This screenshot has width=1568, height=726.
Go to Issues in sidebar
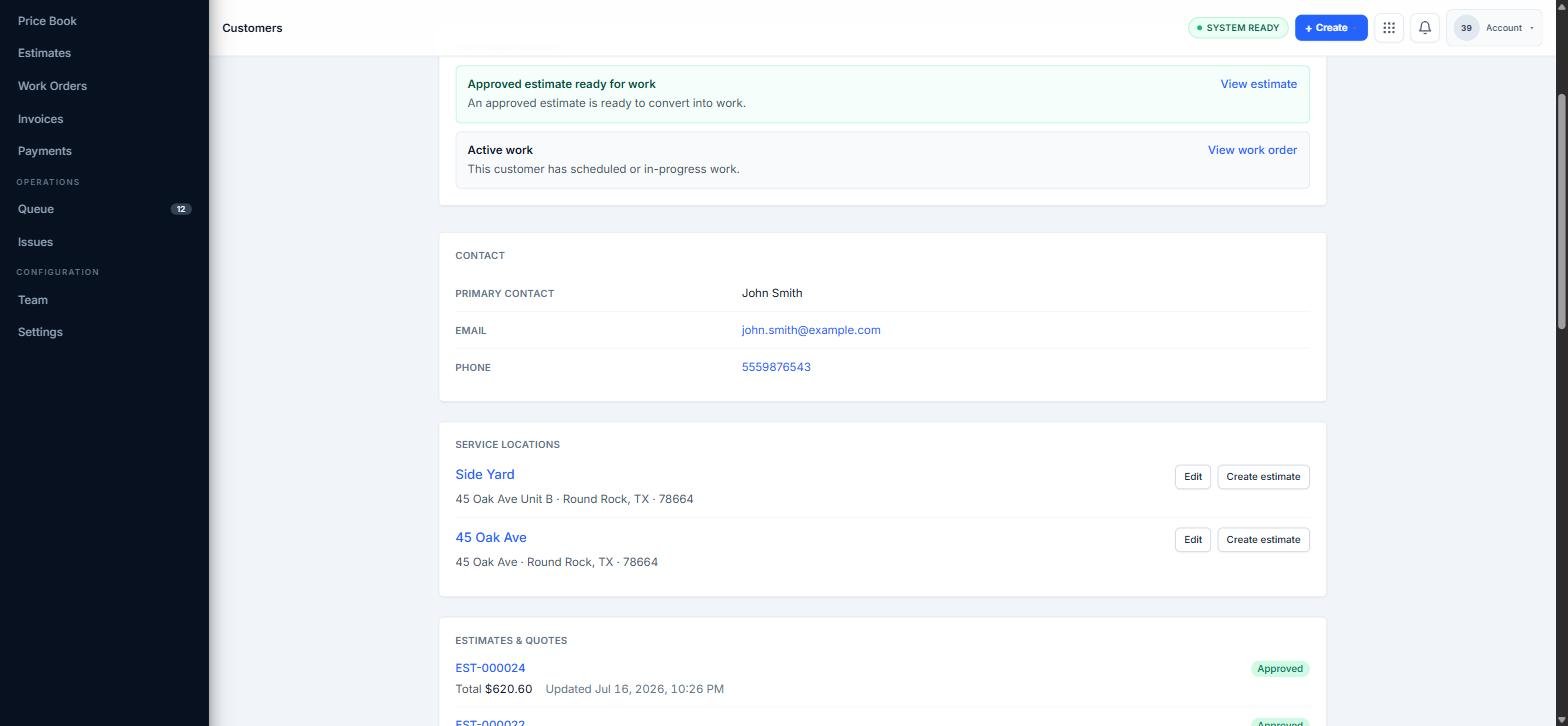pyautogui.click(x=35, y=242)
